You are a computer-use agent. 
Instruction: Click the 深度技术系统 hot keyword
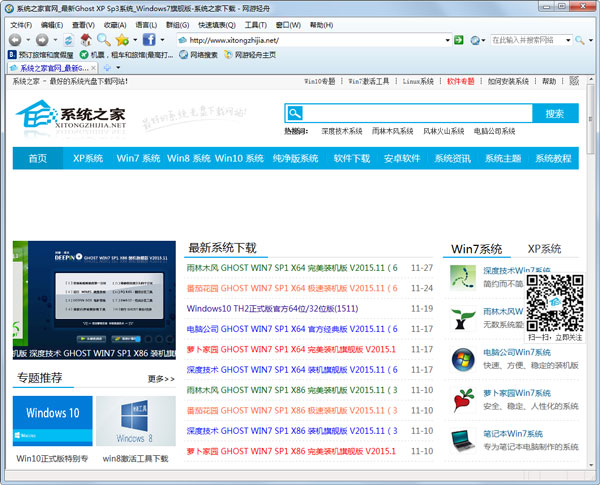click(342, 131)
